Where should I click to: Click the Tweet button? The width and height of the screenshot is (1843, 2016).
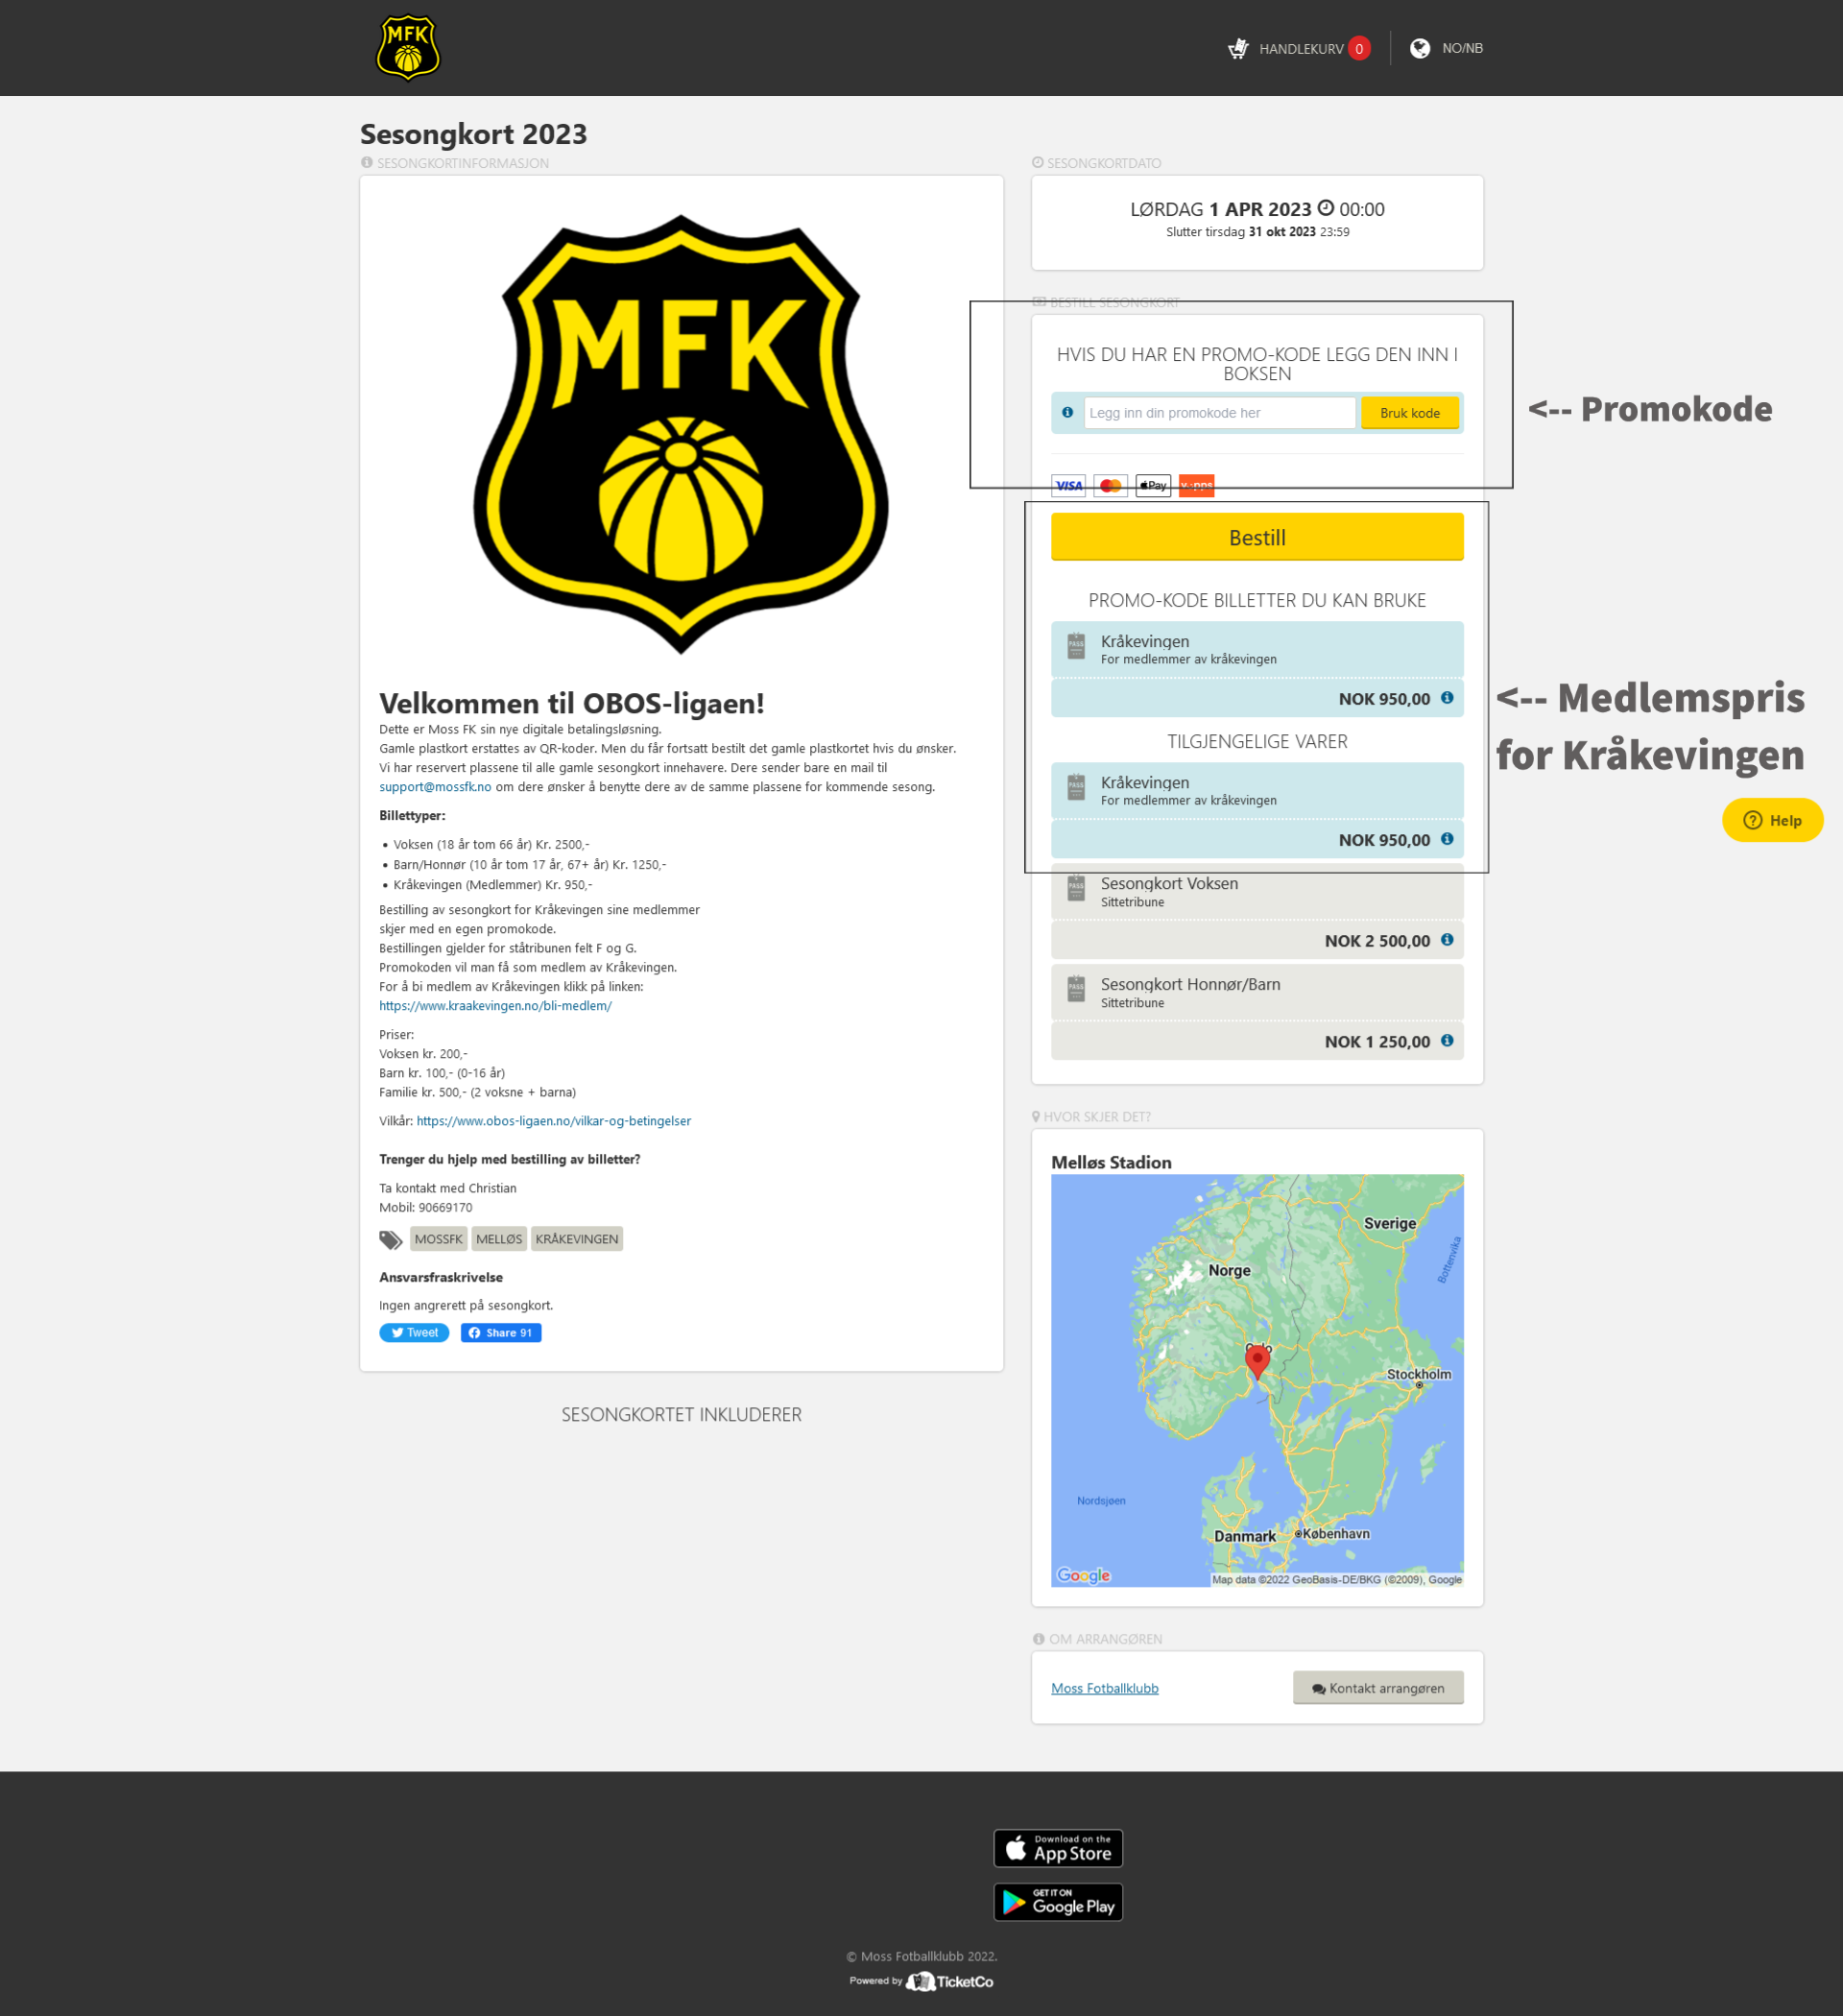(414, 1333)
